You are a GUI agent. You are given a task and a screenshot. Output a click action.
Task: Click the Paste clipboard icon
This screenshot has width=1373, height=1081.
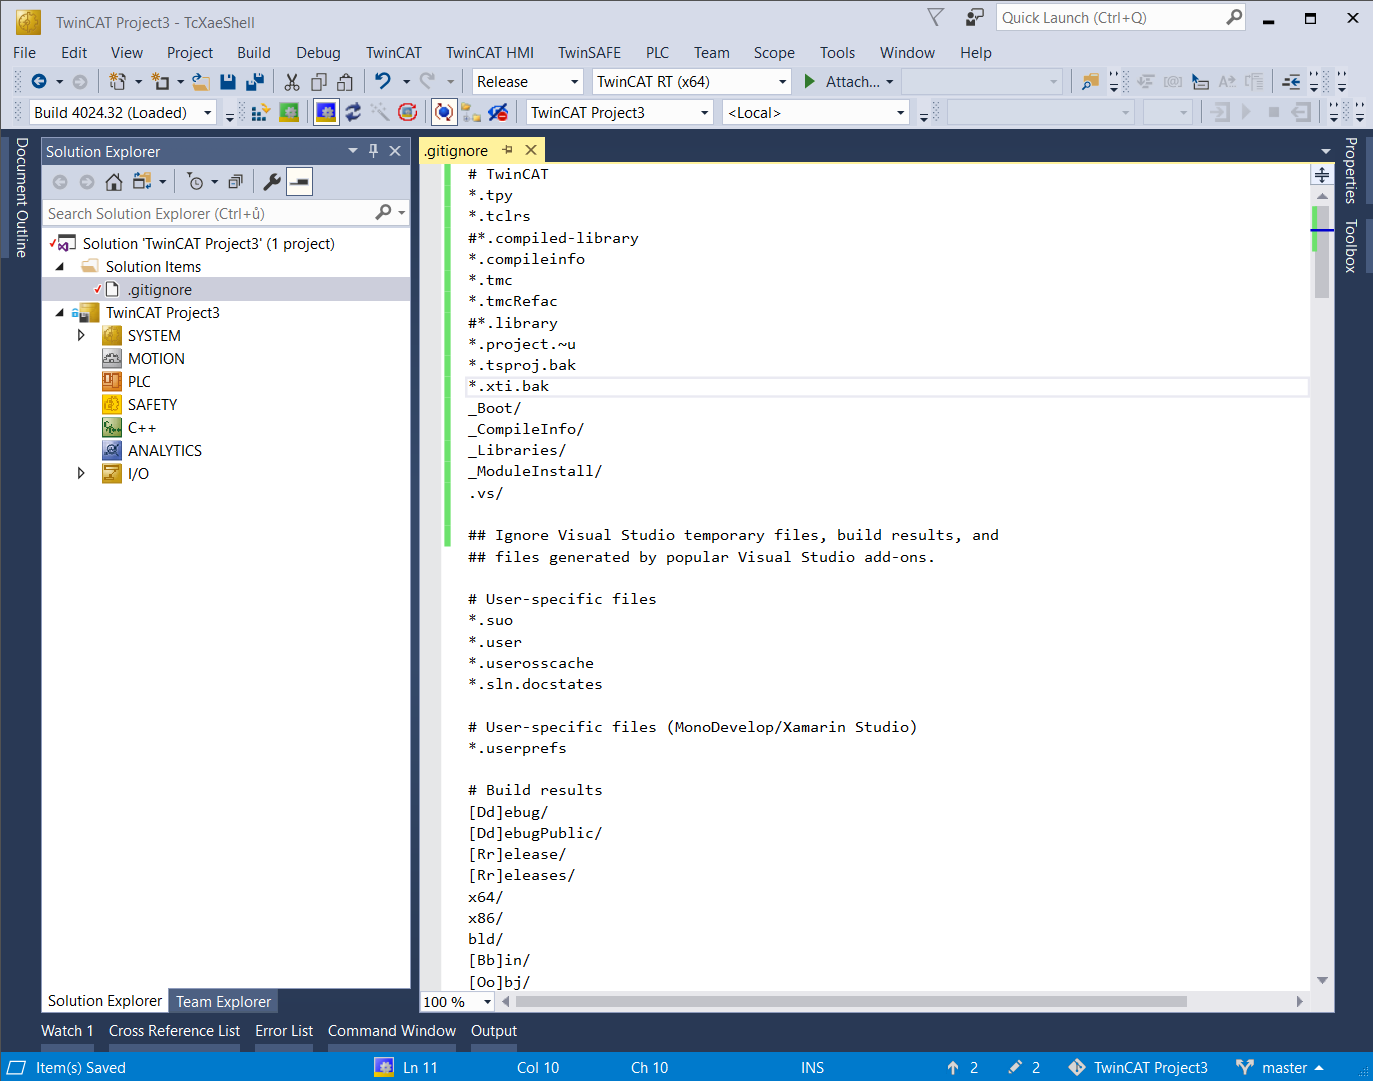345,82
